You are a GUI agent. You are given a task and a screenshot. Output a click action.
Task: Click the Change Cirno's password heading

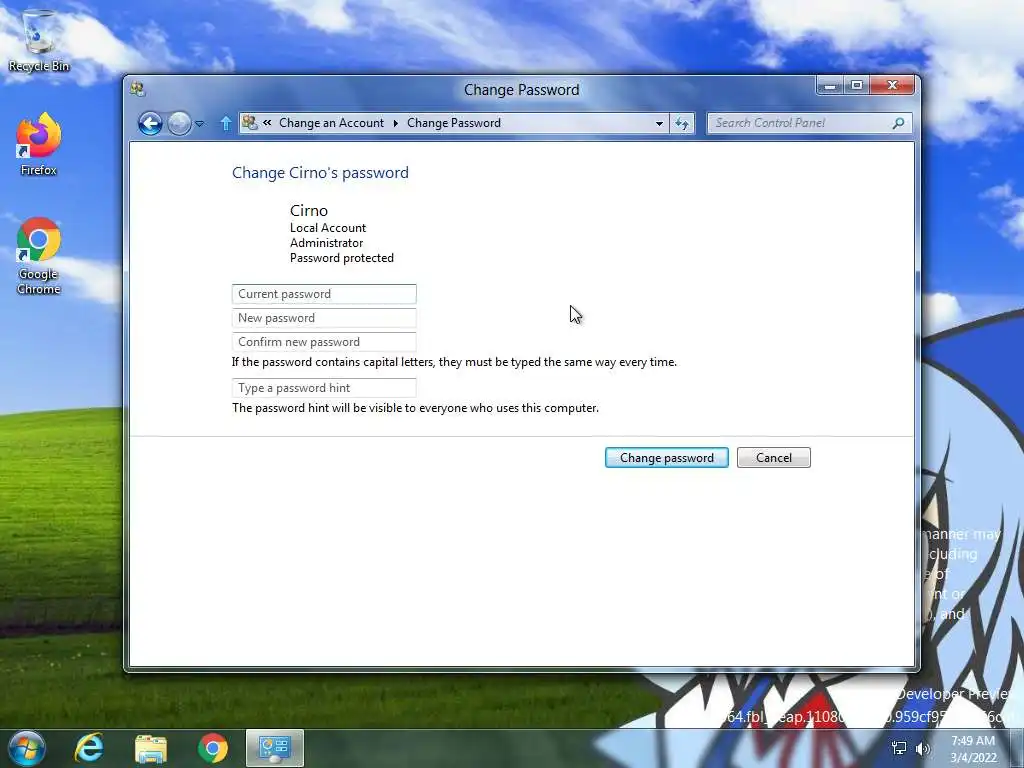pyautogui.click(x=320, y=172)
